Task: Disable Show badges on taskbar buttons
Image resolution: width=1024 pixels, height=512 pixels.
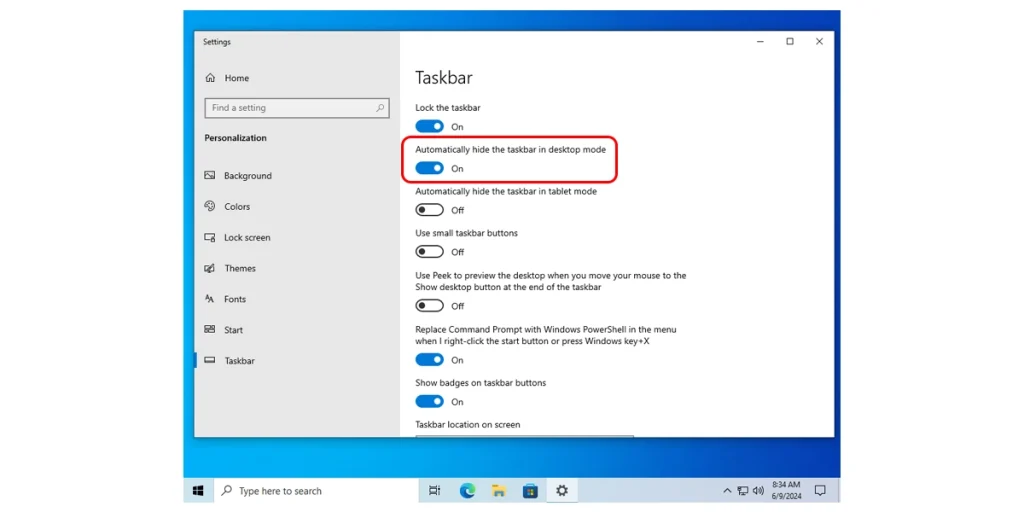Action: pyautogui.click(x=430, y=402)
